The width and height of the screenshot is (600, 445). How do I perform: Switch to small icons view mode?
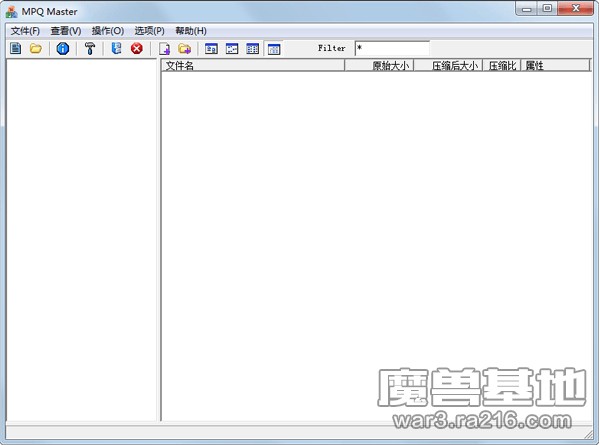[232, 48]
